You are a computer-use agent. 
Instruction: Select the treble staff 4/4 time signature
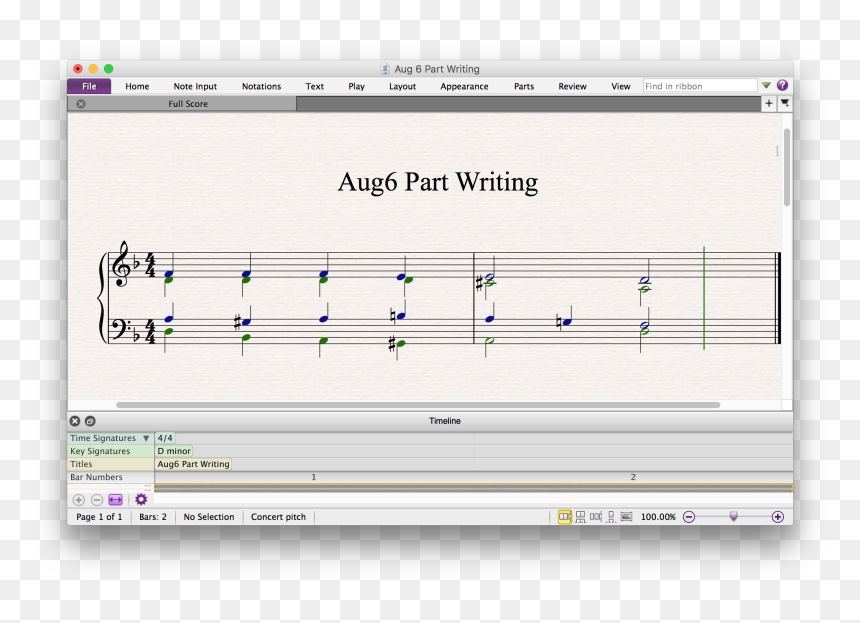tap(150, 265)
